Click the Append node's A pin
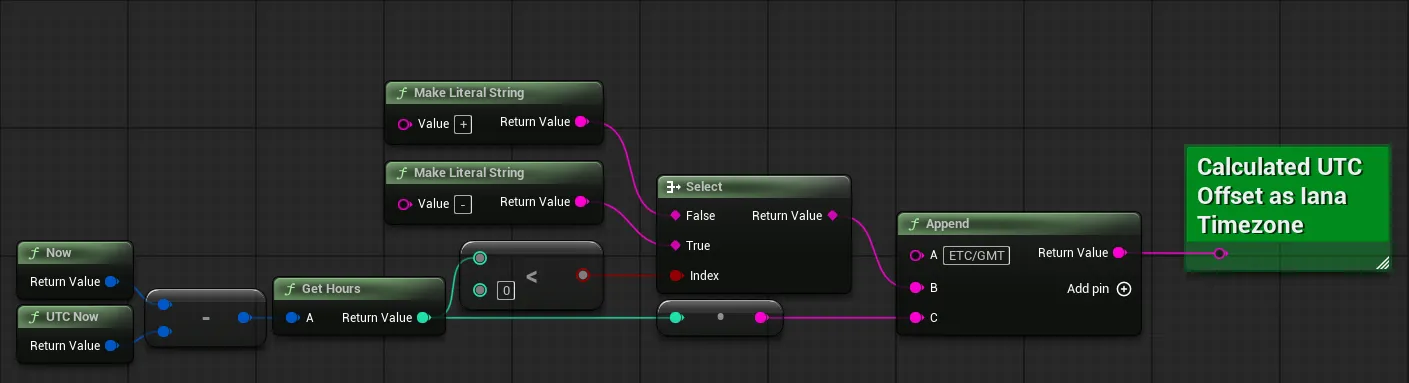 point(916,256)
